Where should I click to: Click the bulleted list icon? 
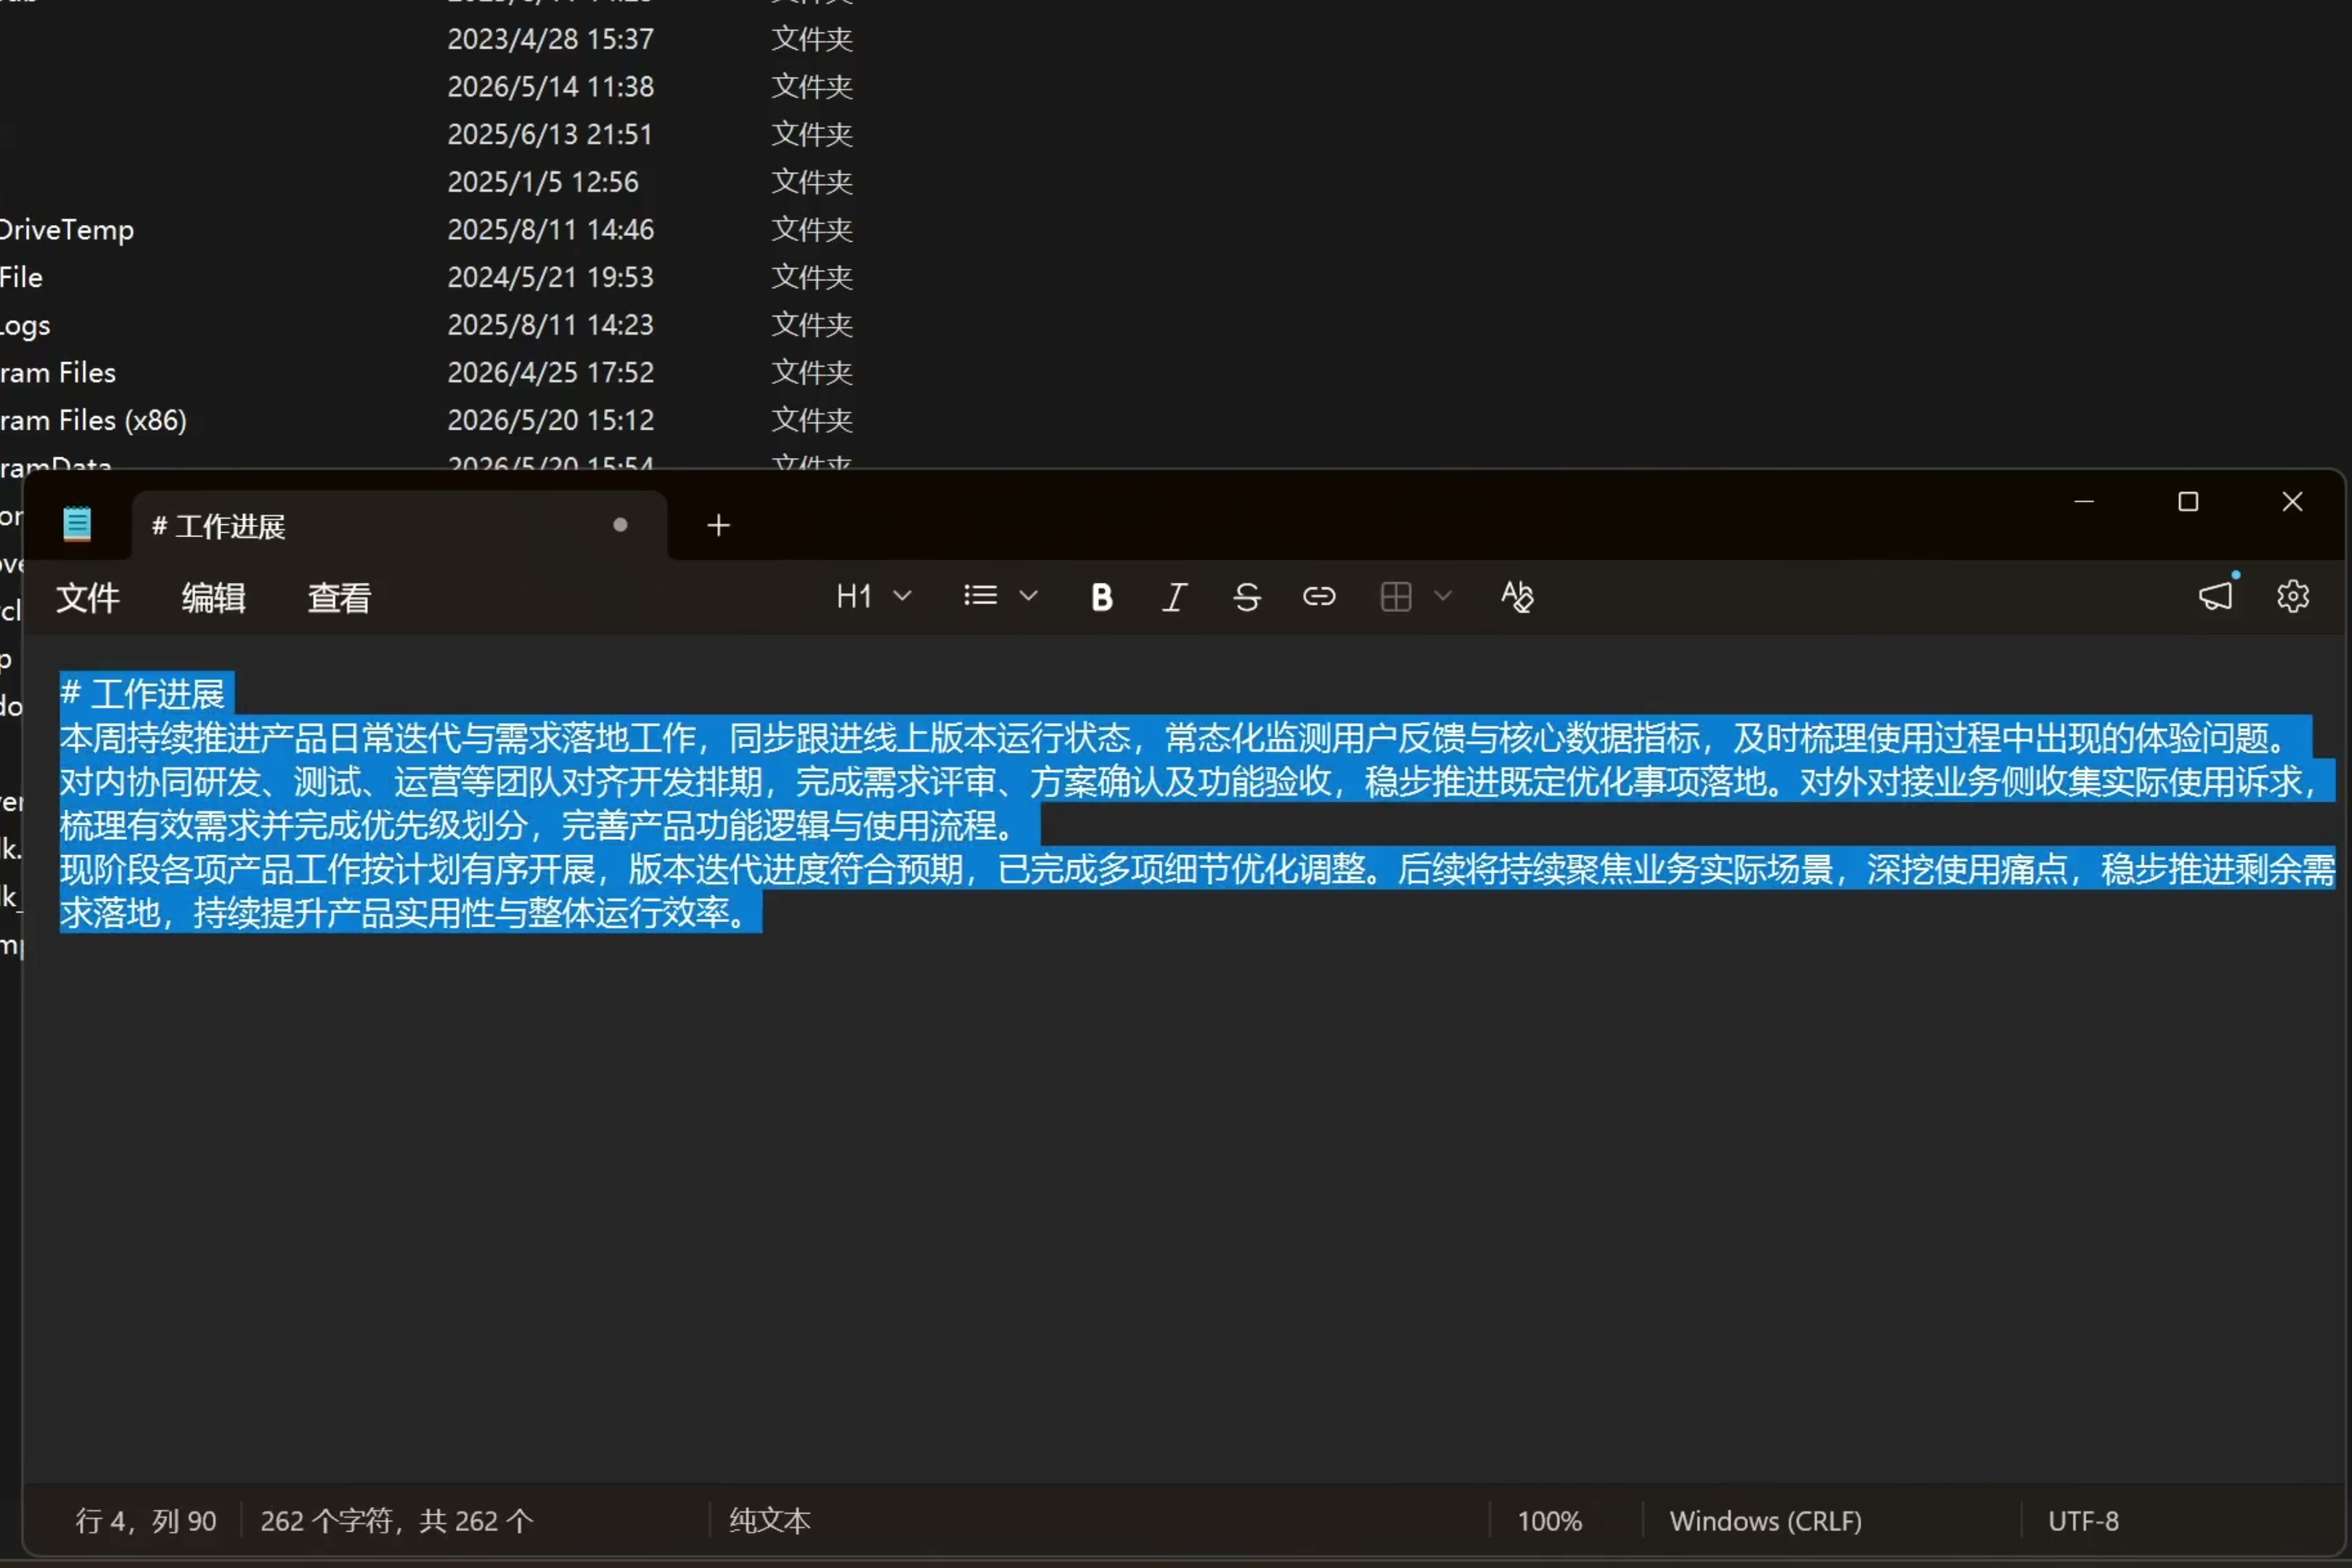[980, 597]
